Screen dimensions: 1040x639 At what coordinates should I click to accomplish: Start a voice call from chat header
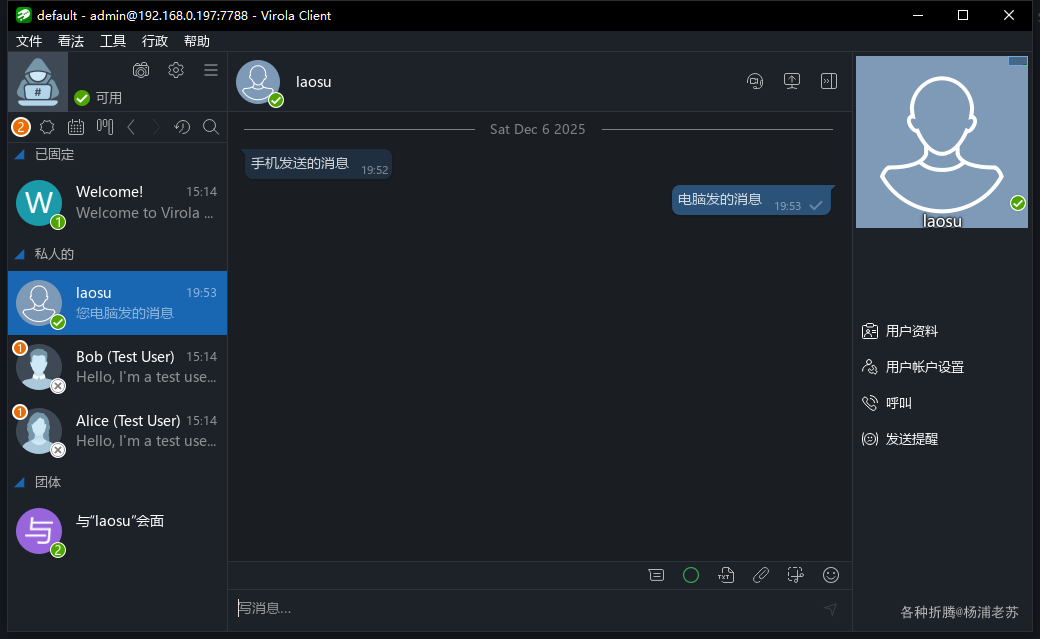(755, 82)
